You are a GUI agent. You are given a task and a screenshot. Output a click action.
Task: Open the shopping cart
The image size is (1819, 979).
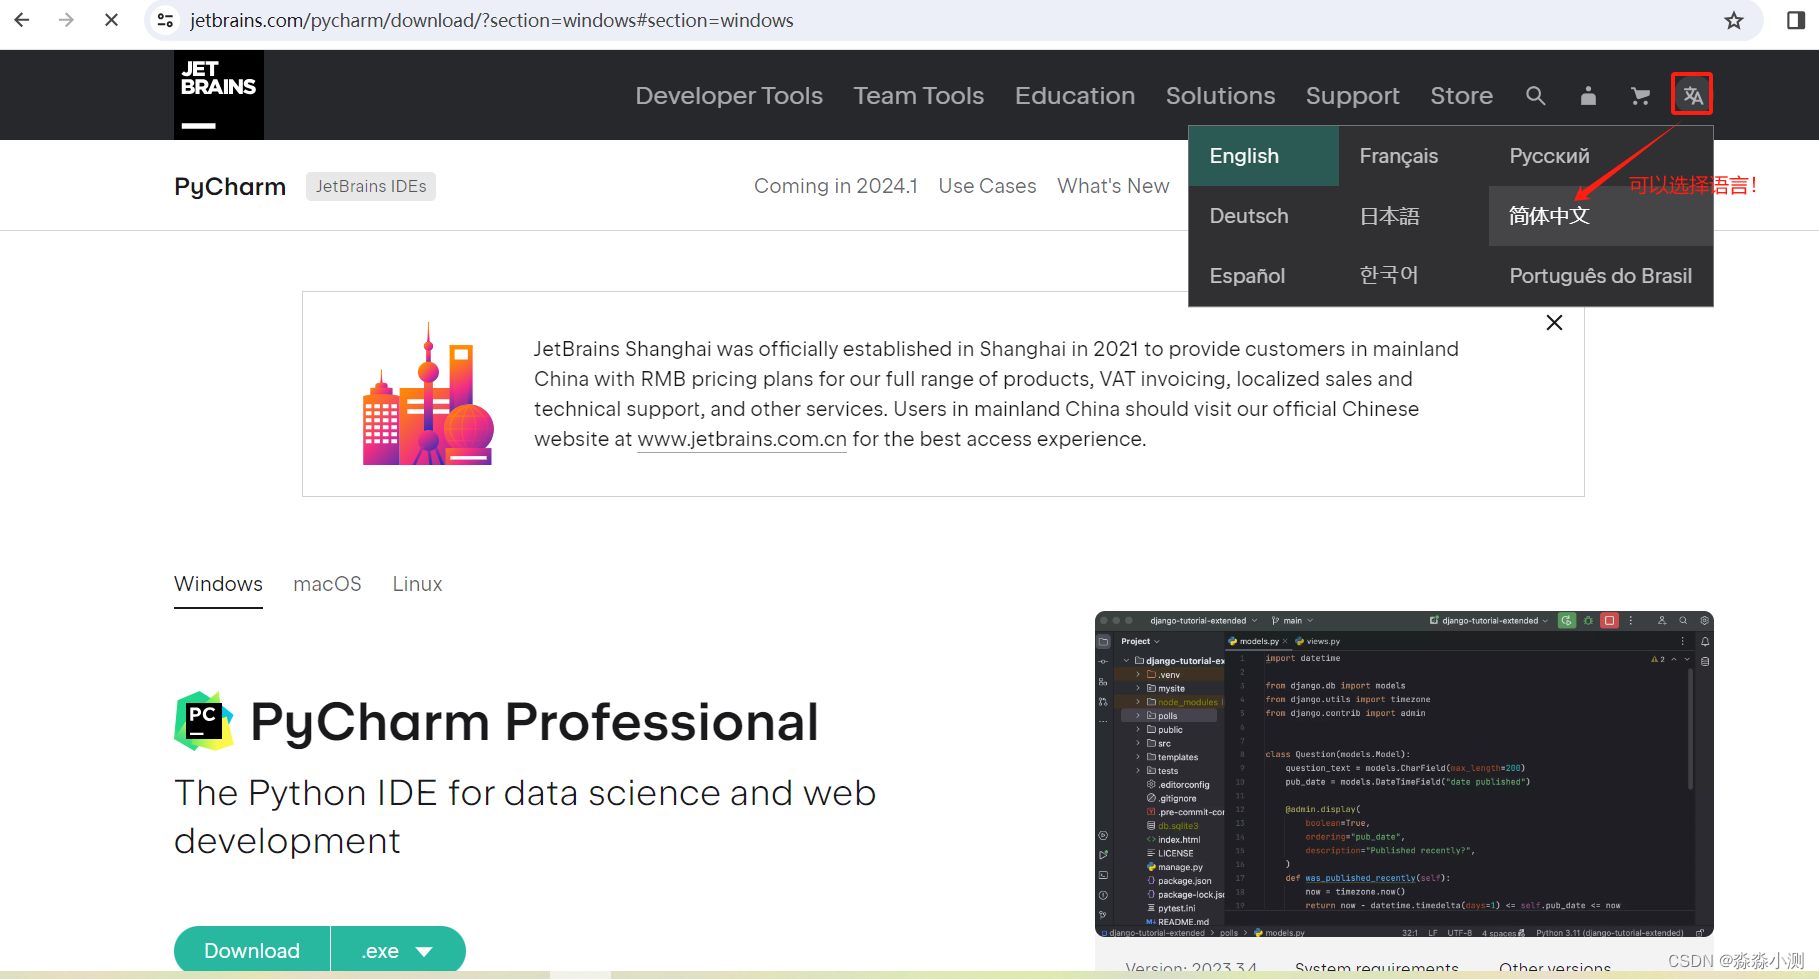point(1640,95)
